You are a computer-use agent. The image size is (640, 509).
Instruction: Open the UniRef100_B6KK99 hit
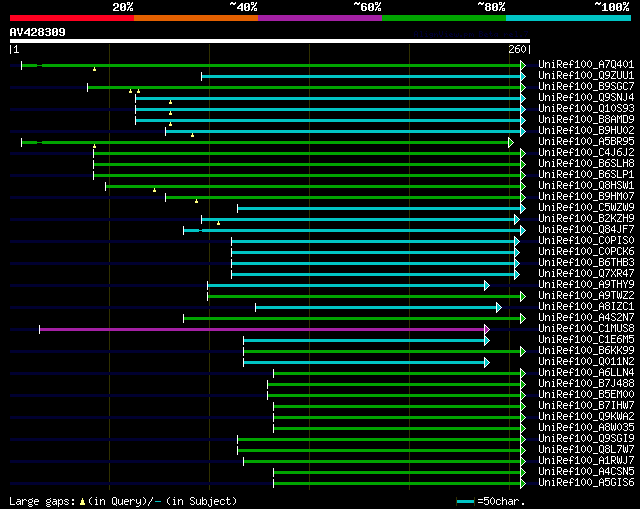point(586,351)
